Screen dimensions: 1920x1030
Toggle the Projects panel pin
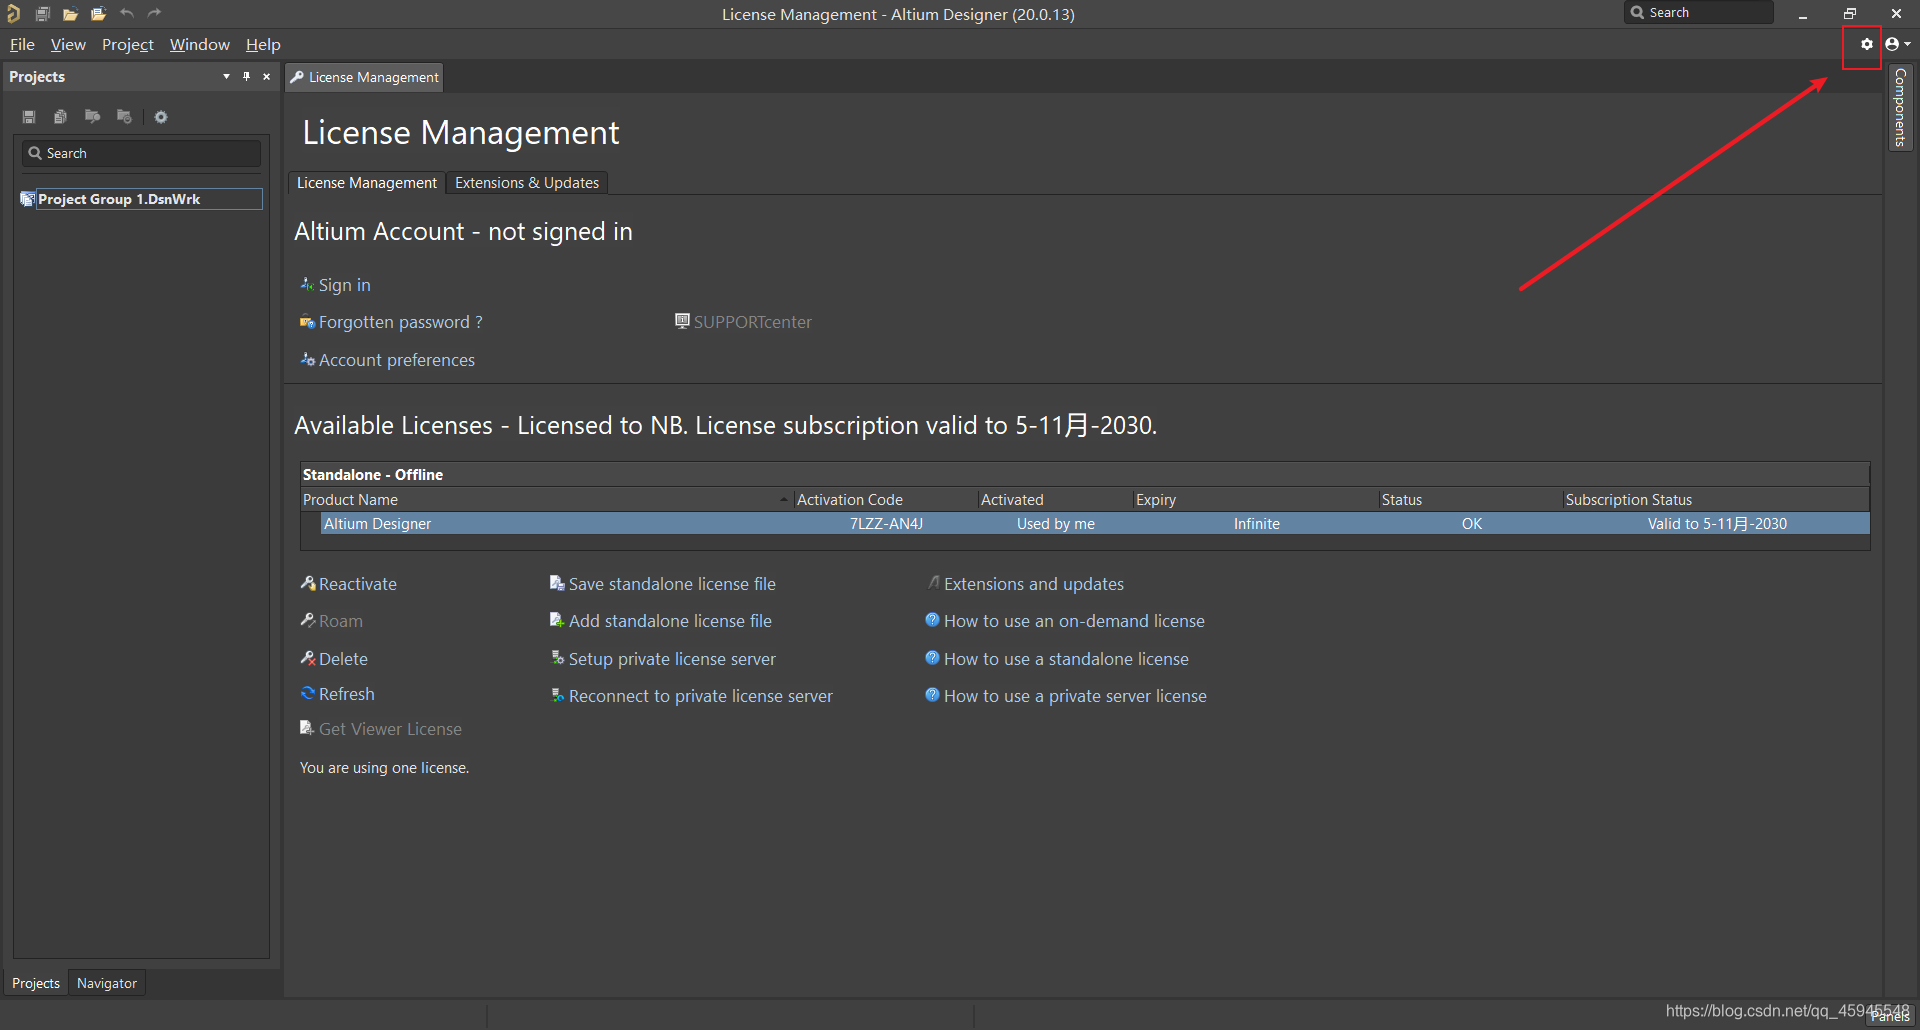coord(246,77)
